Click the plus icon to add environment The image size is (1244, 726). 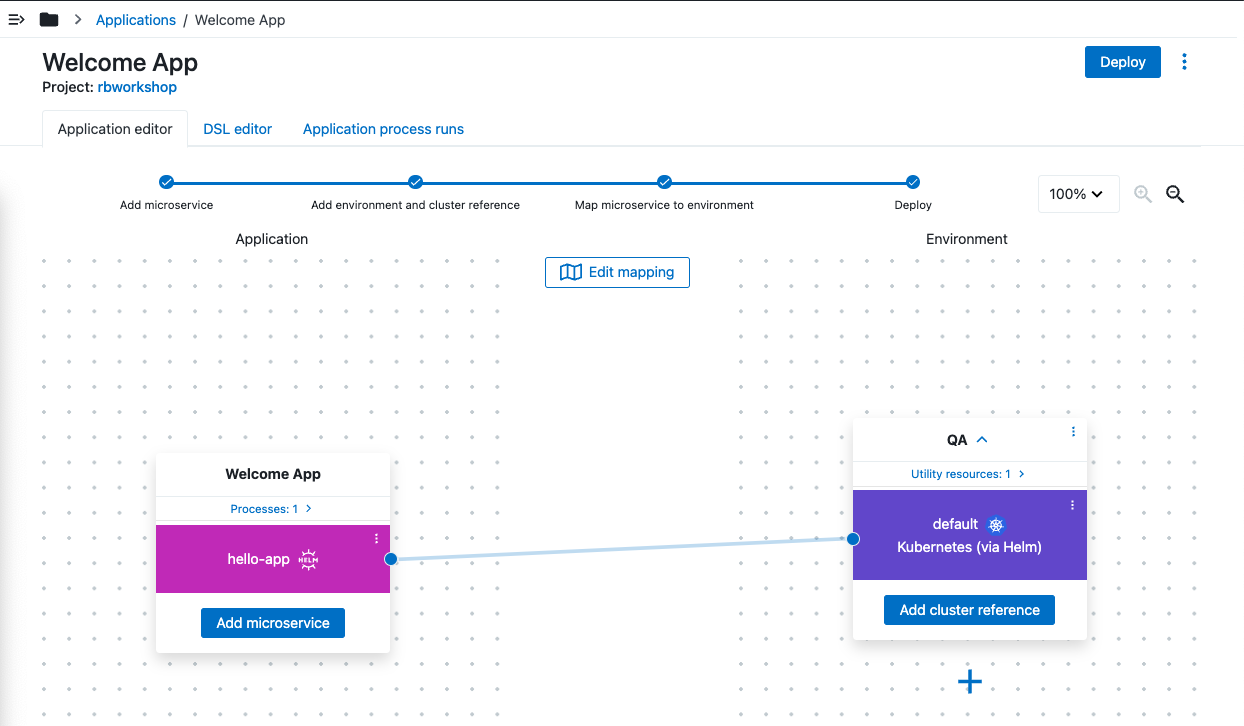[969, 682]
